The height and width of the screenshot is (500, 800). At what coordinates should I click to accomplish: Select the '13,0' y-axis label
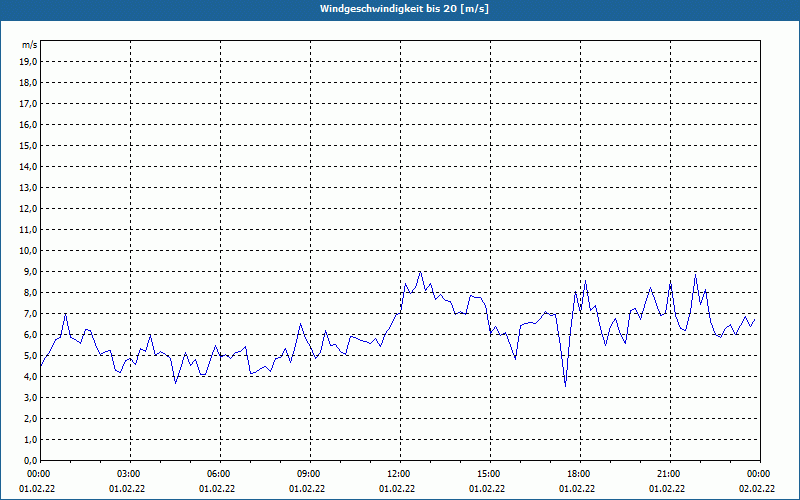point(29,188)
